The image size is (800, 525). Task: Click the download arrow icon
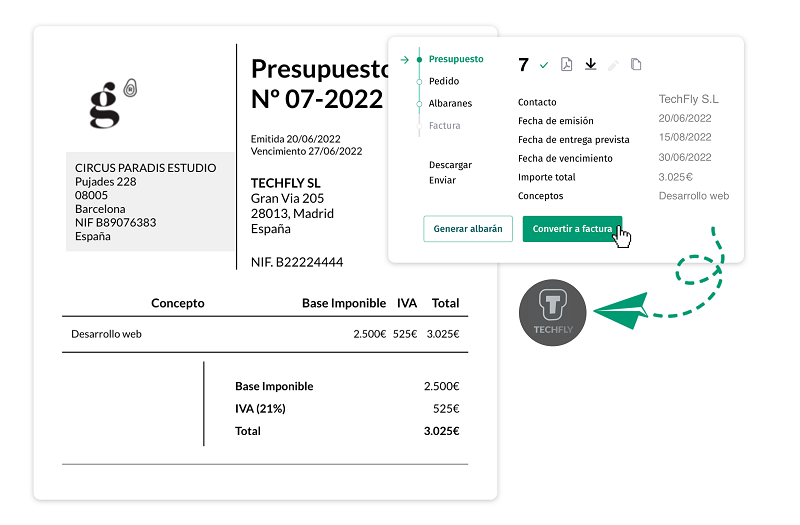[x=590, y=64]
